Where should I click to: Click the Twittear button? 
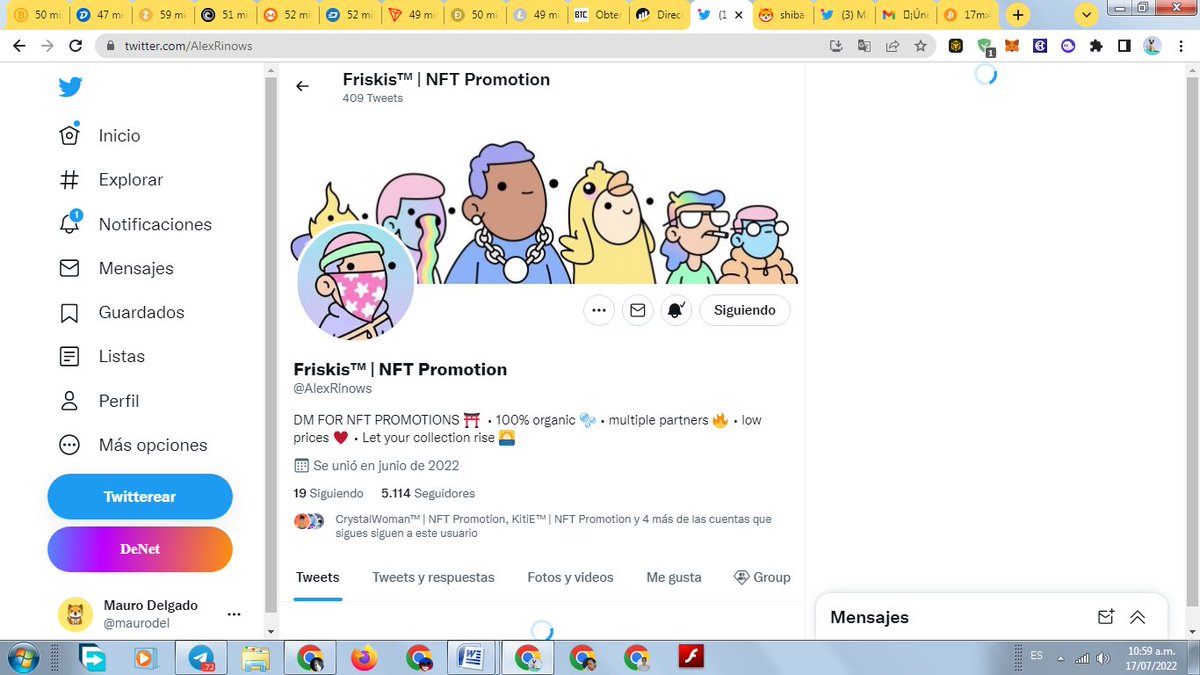[140, 497]
